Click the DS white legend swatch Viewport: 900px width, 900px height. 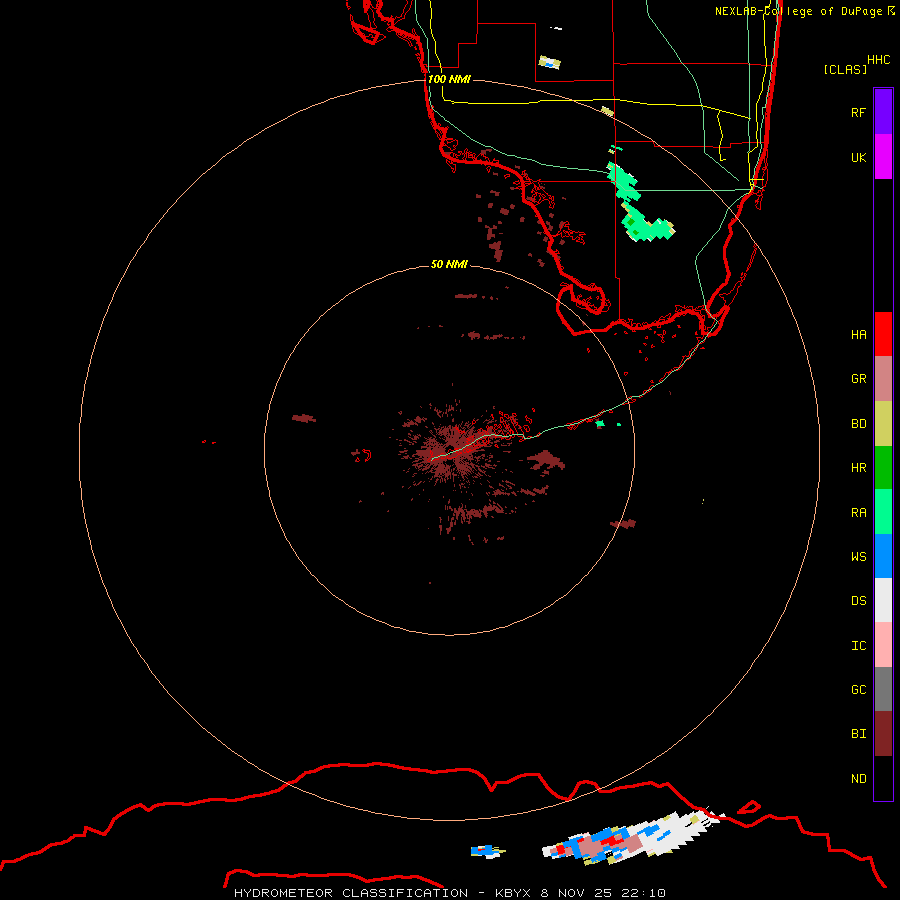click(x=883, y=600)
